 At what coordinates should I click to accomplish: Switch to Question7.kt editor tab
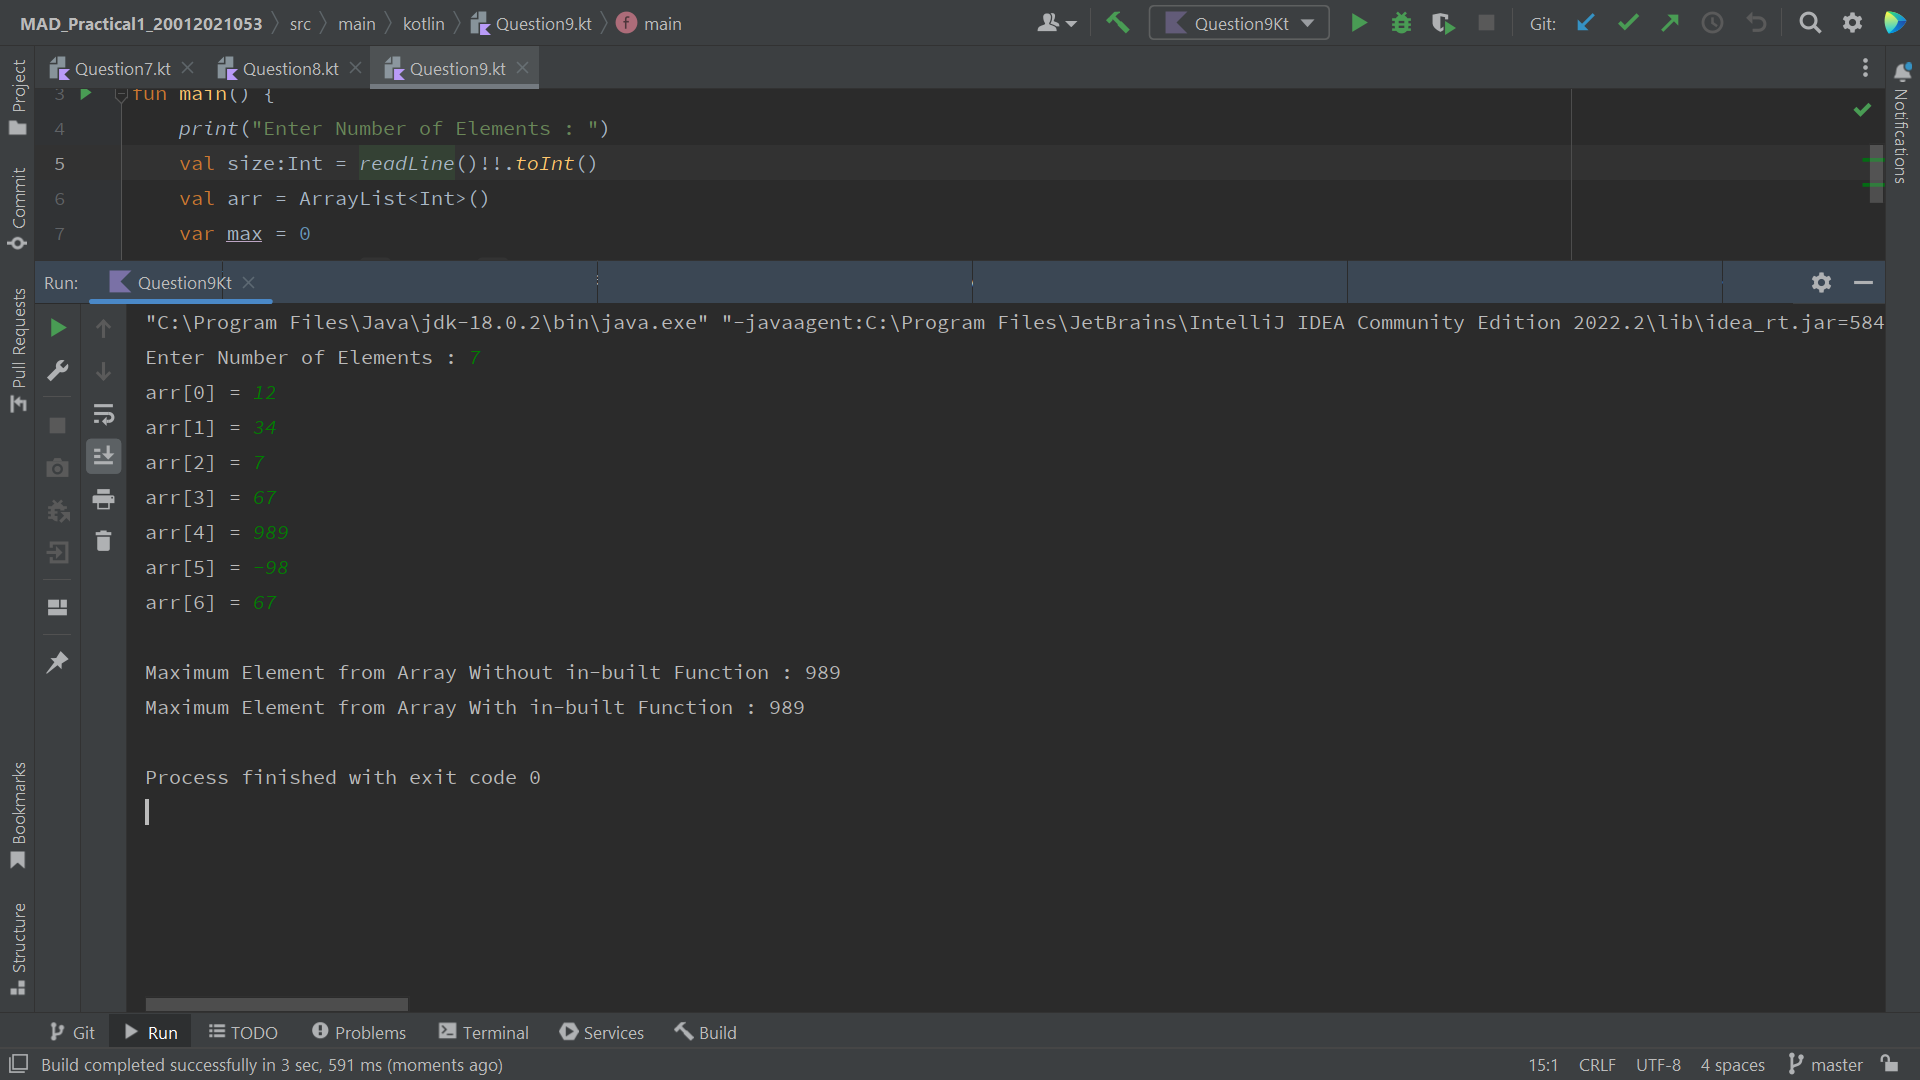pos(122,69)
